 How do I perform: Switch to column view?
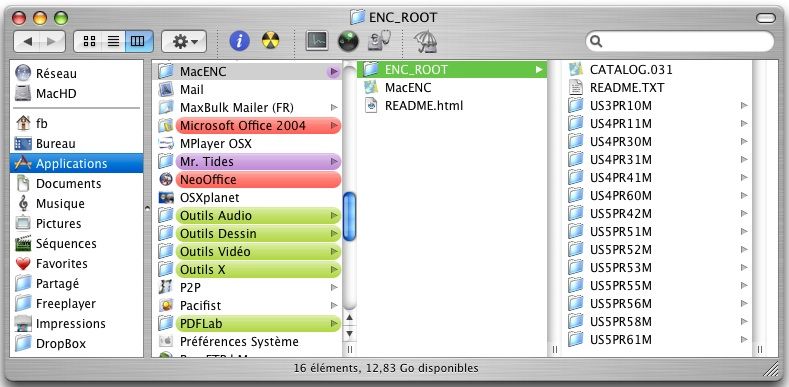(x=138, y=42)
